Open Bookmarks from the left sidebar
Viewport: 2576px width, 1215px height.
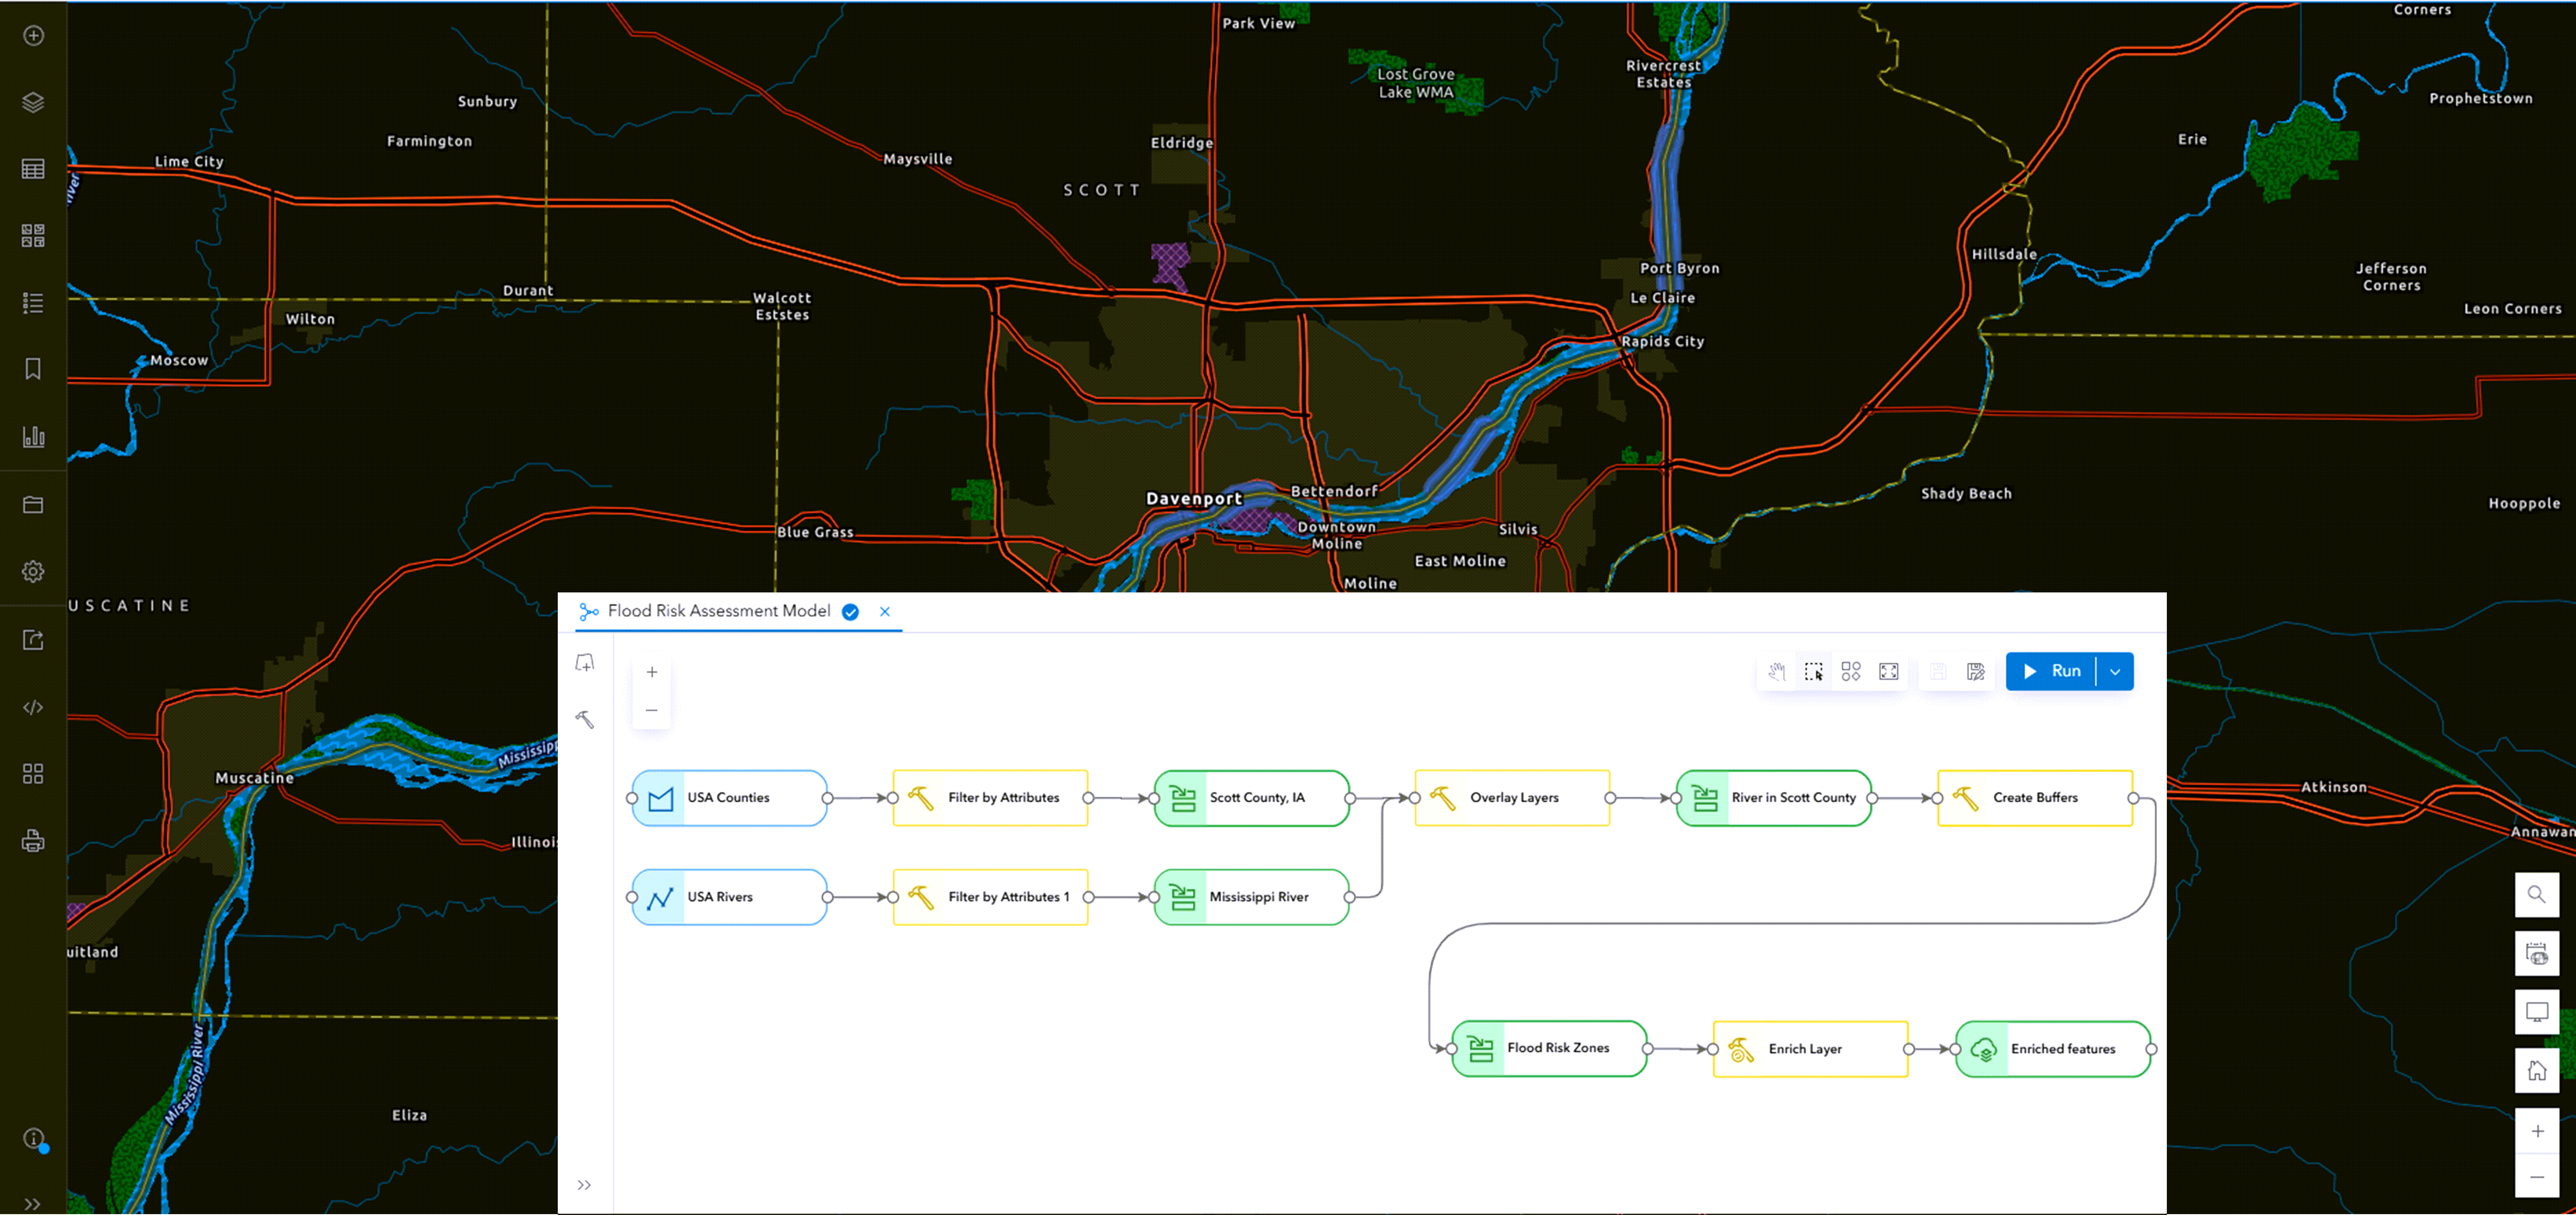(x=33, y=369)
